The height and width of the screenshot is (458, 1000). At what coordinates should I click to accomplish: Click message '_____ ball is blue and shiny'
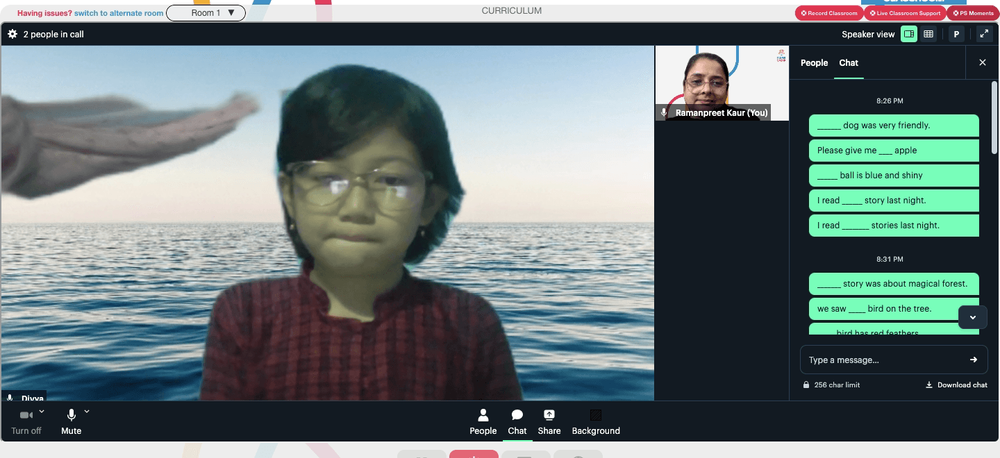(x=893, y=175)
